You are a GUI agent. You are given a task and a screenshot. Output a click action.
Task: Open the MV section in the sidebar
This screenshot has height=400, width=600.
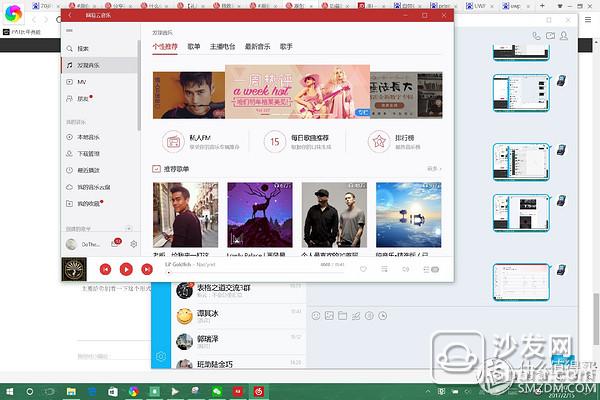click(99, 82)
